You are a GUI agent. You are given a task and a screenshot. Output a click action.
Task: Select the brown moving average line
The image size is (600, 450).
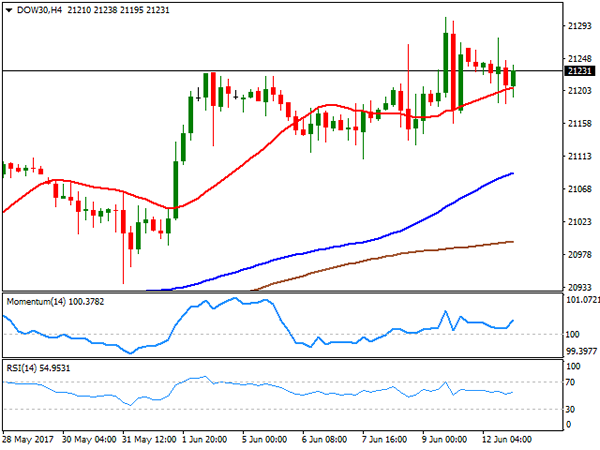[x=383, y=257]
